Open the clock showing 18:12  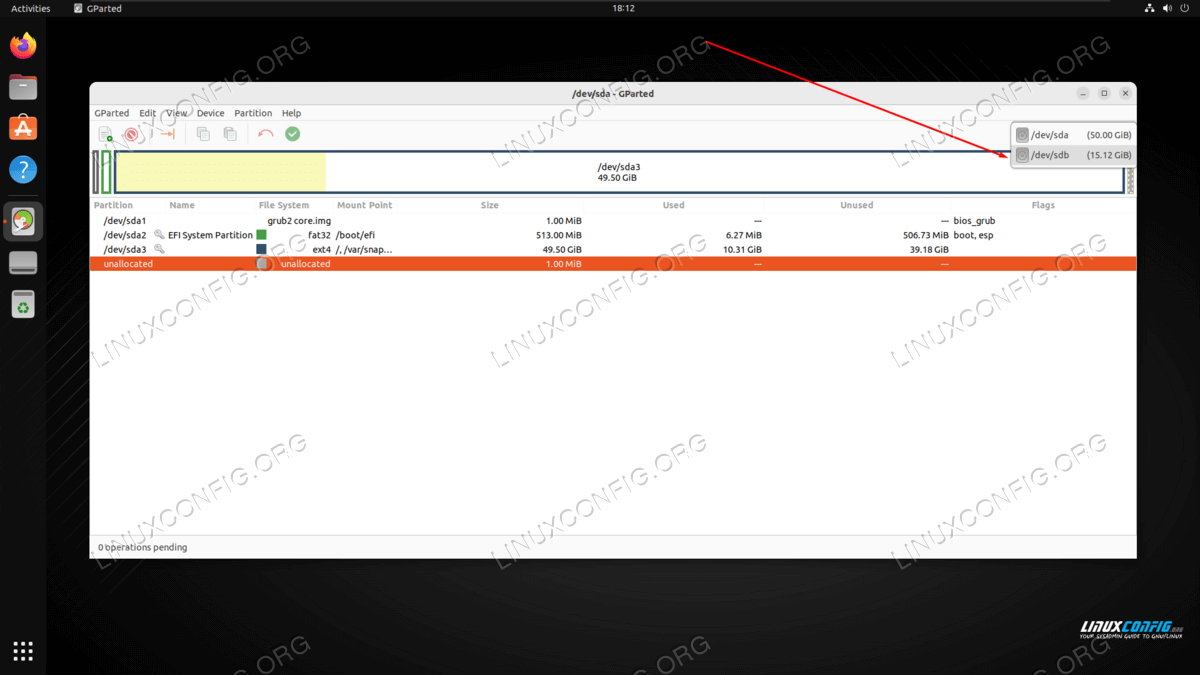click(x=623, y=8)
